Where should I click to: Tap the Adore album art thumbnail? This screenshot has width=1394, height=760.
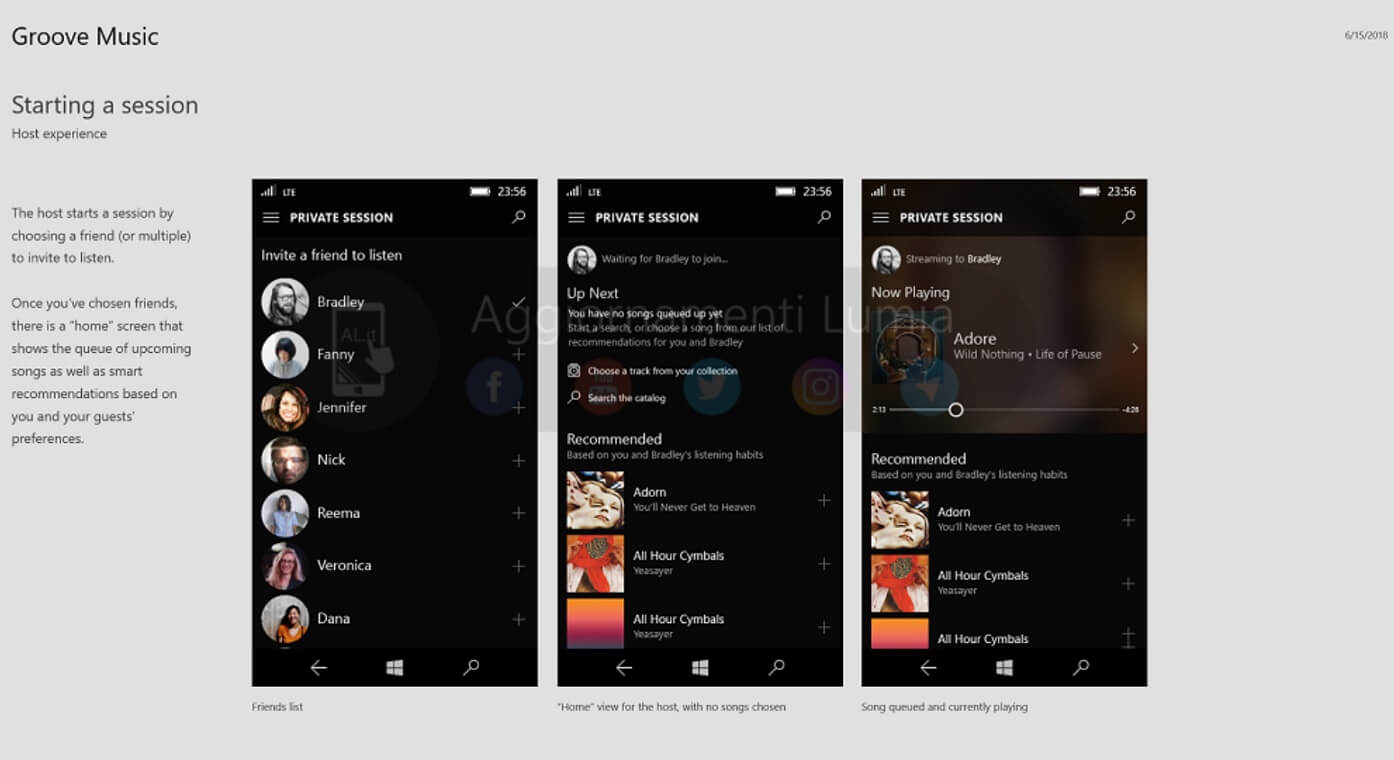point(906,349)
